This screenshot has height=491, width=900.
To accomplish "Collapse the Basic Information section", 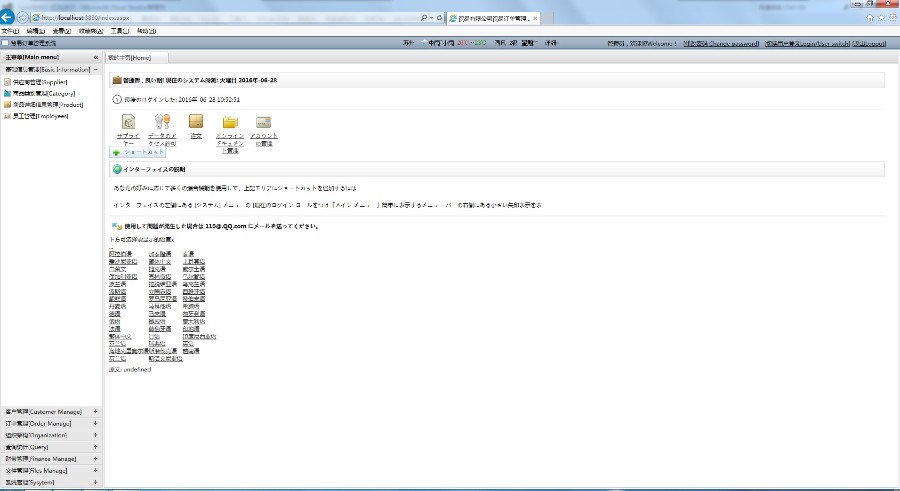I will tap(96, 69).
